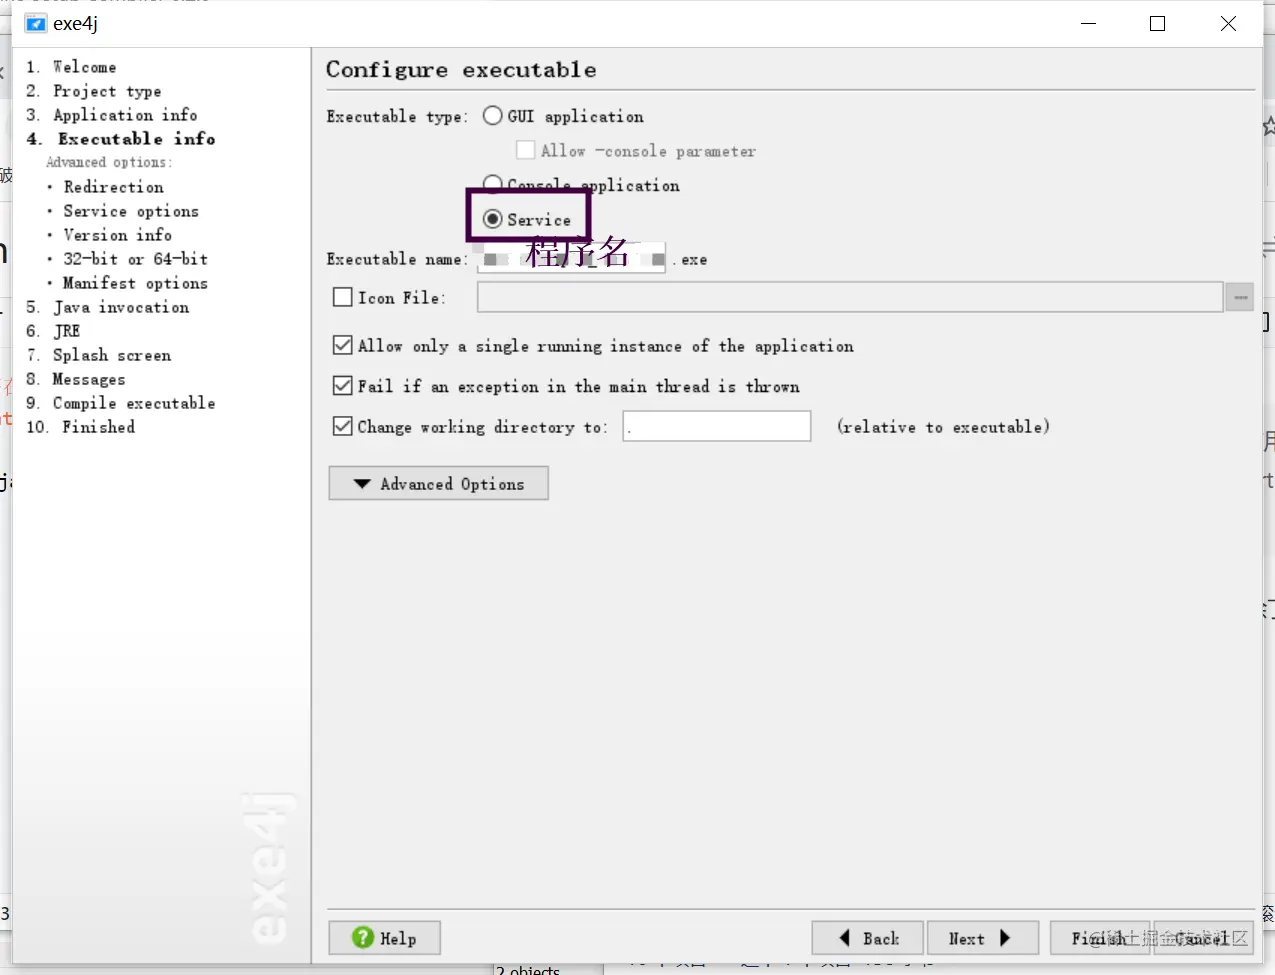The image size is (1275, 975).
Task: Open 32-bit or 64-bit advanced option
Action: (x=135, y=259)
